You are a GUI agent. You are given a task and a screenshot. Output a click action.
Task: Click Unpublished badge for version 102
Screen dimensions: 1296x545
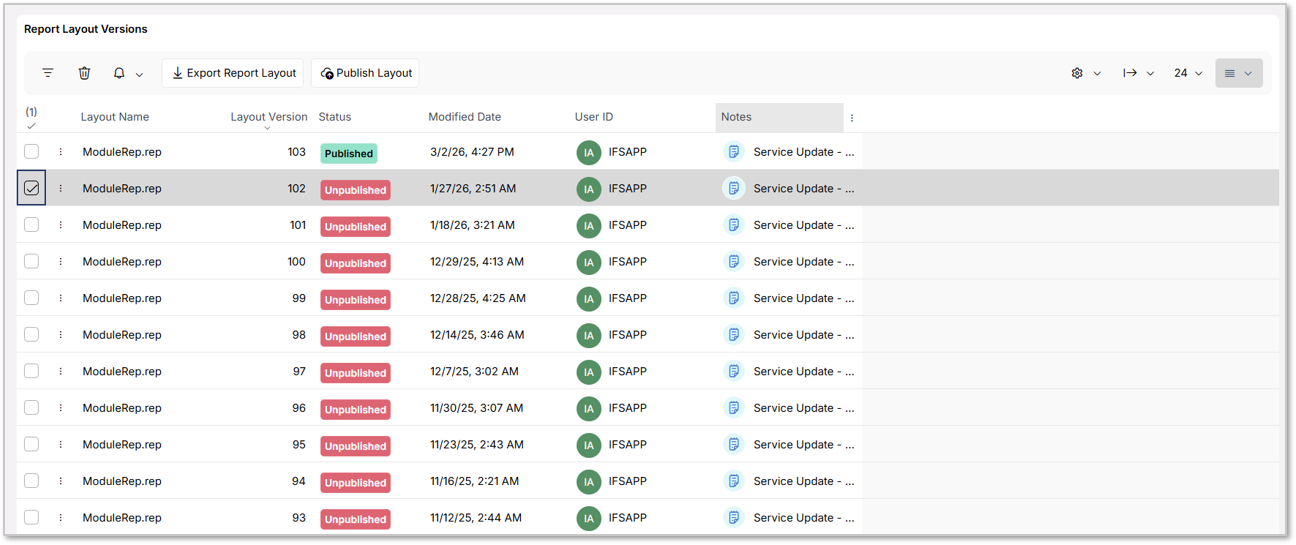(x=355, y=189)
